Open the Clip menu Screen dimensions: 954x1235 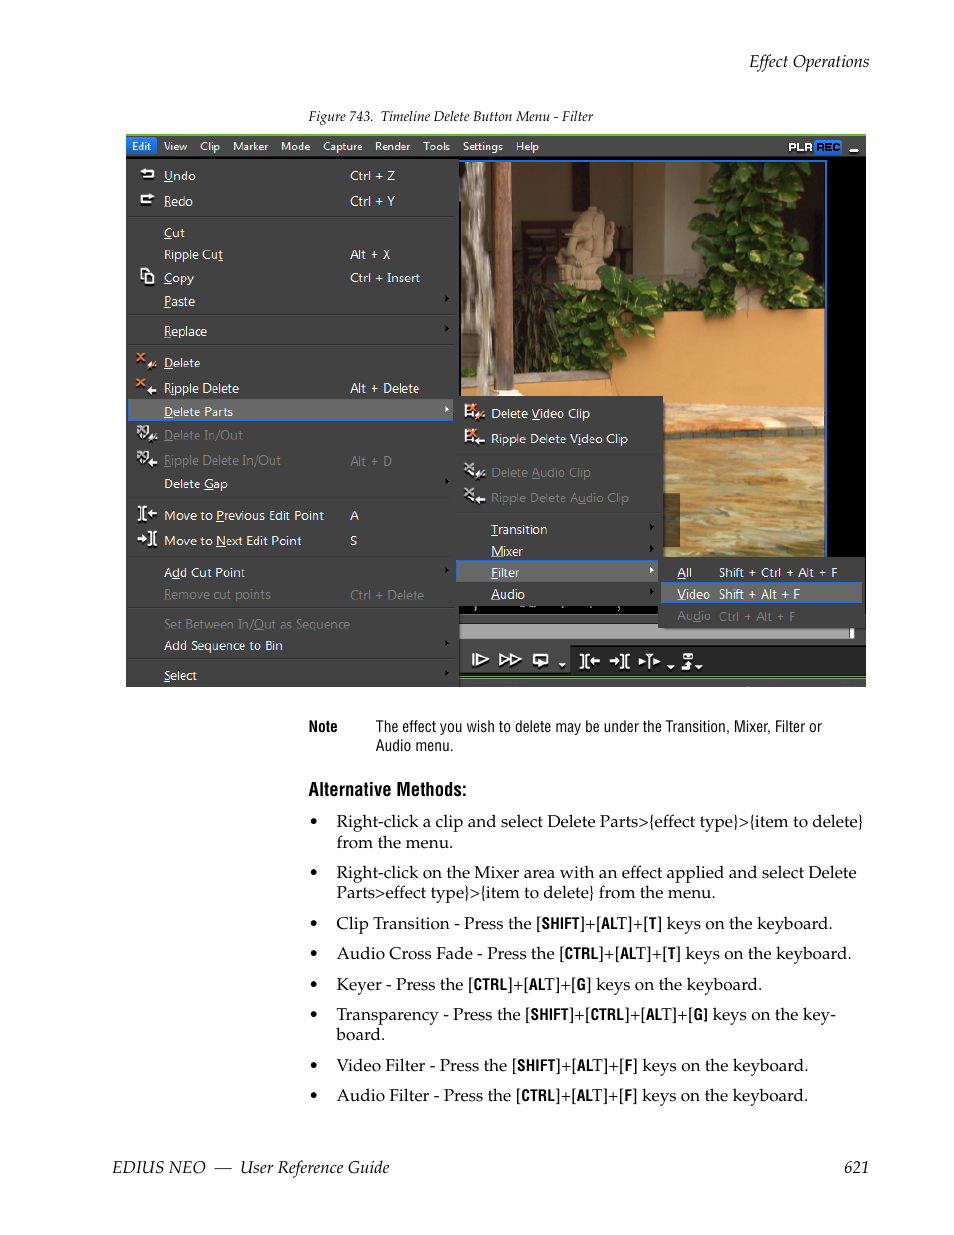click(210, 146)
